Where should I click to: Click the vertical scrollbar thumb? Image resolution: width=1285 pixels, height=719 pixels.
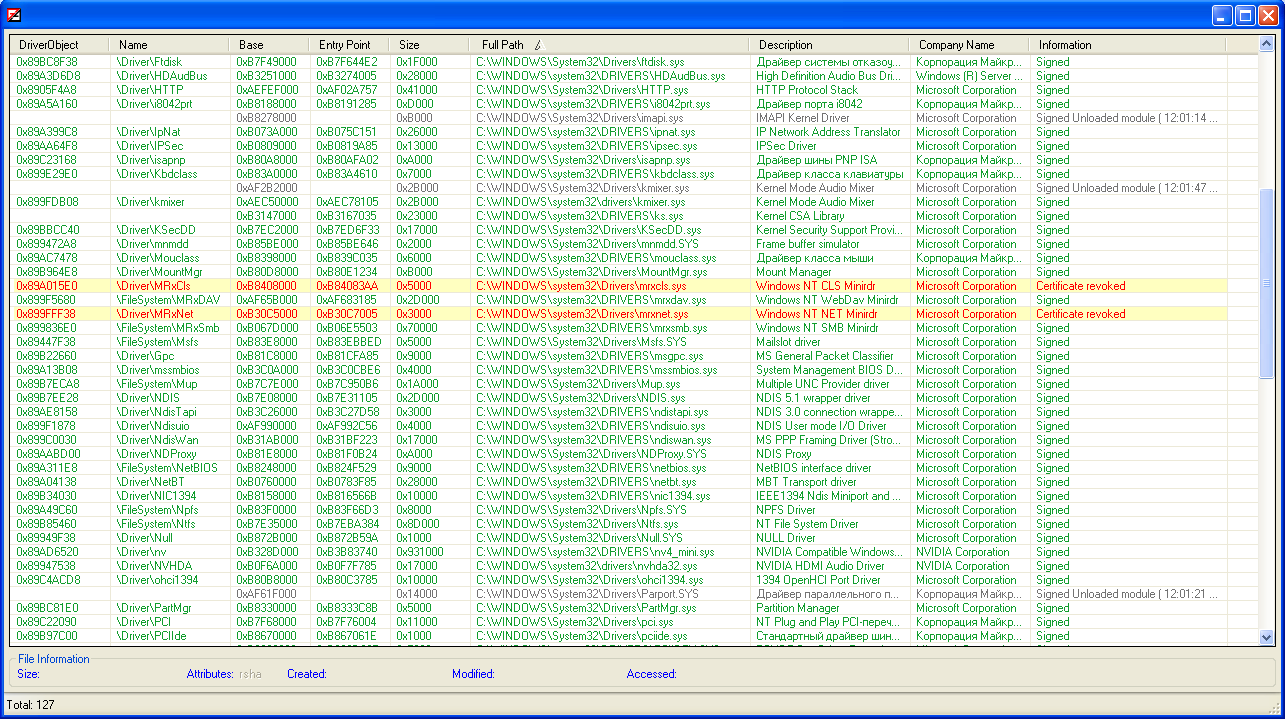coord(1267,284)
